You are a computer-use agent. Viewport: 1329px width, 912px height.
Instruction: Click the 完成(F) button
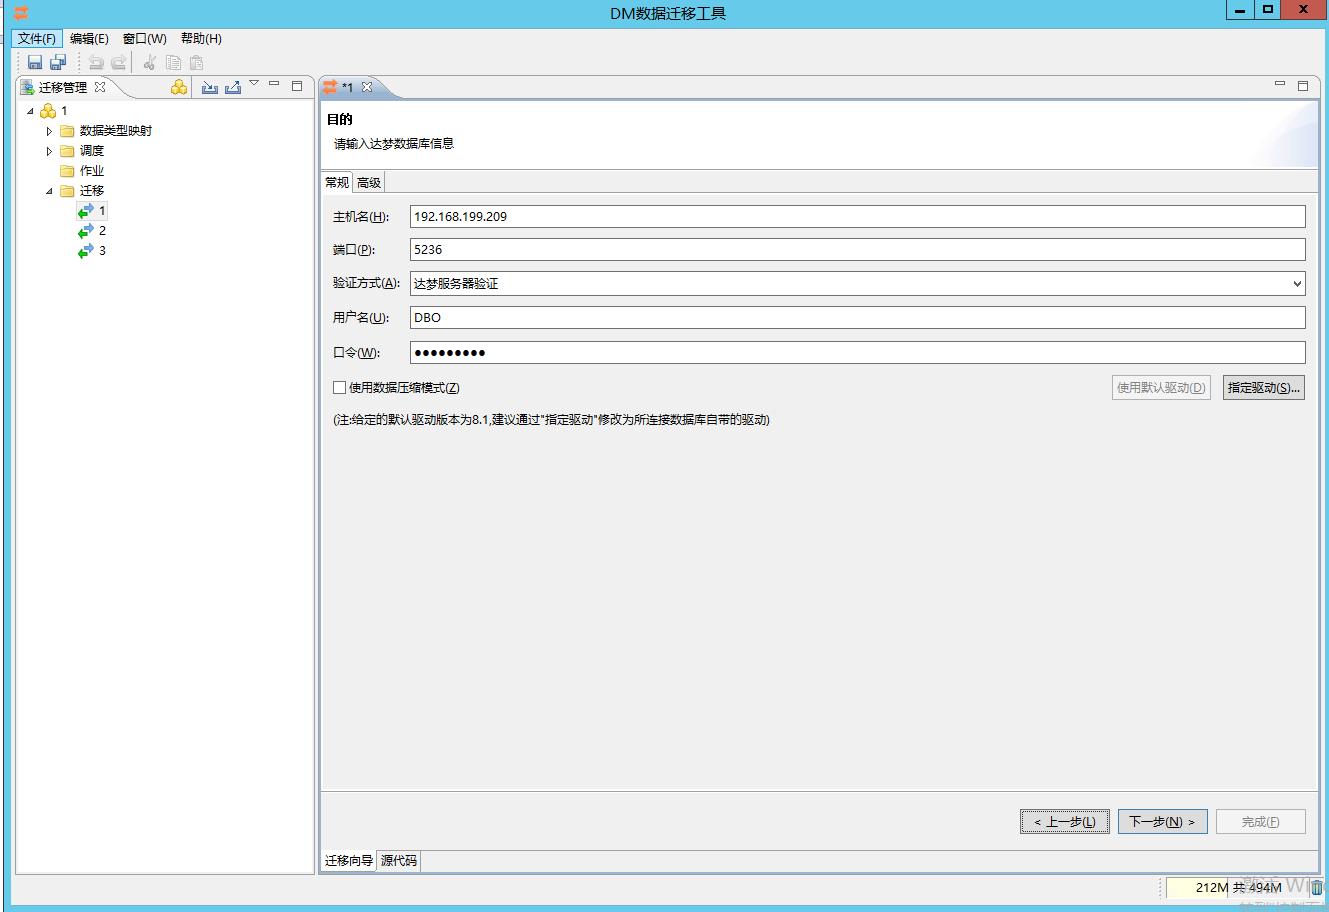(1260, 822)
